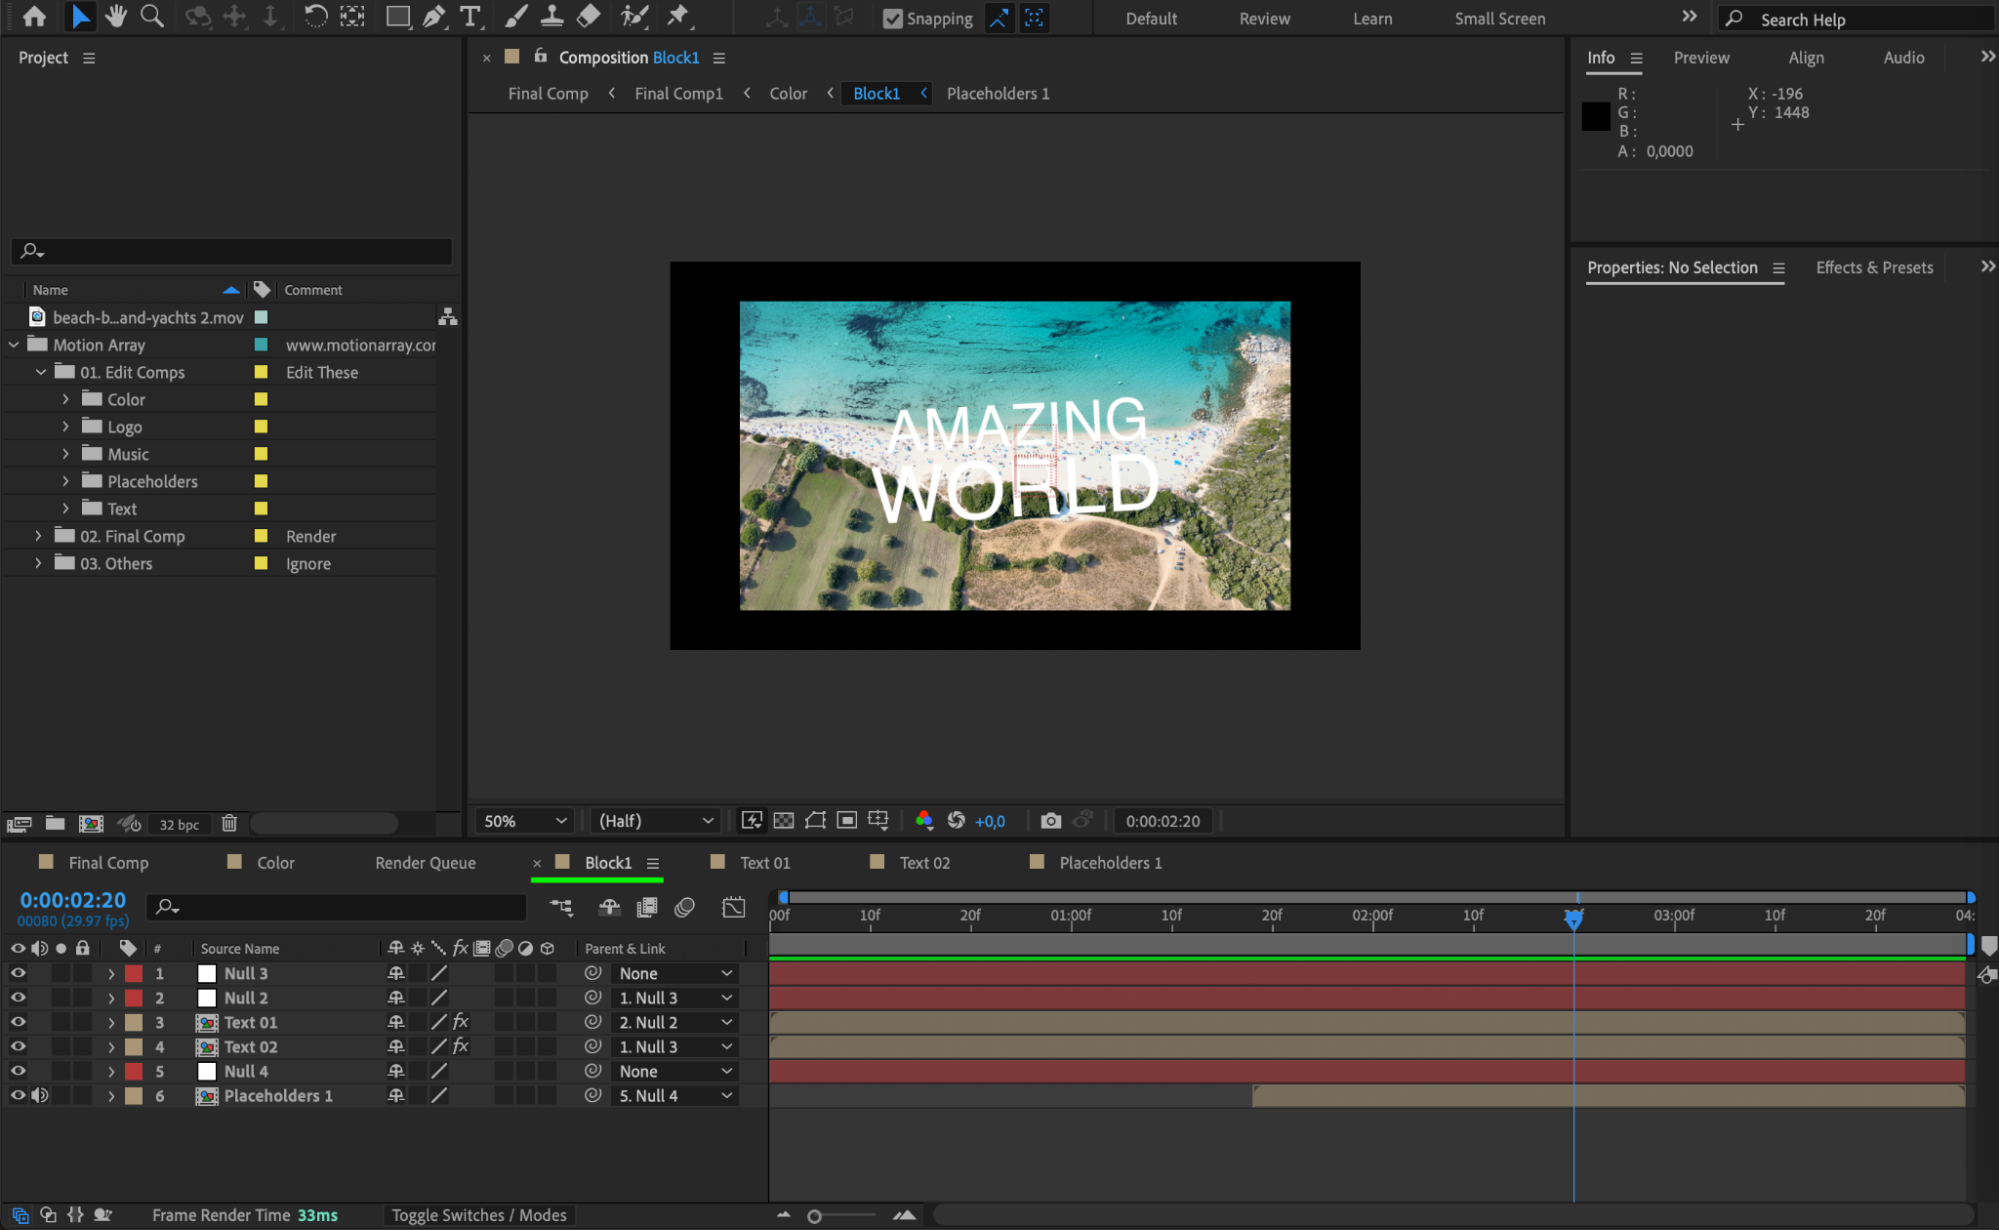Click red label swatch of Null 3

(x=133, y=973)
